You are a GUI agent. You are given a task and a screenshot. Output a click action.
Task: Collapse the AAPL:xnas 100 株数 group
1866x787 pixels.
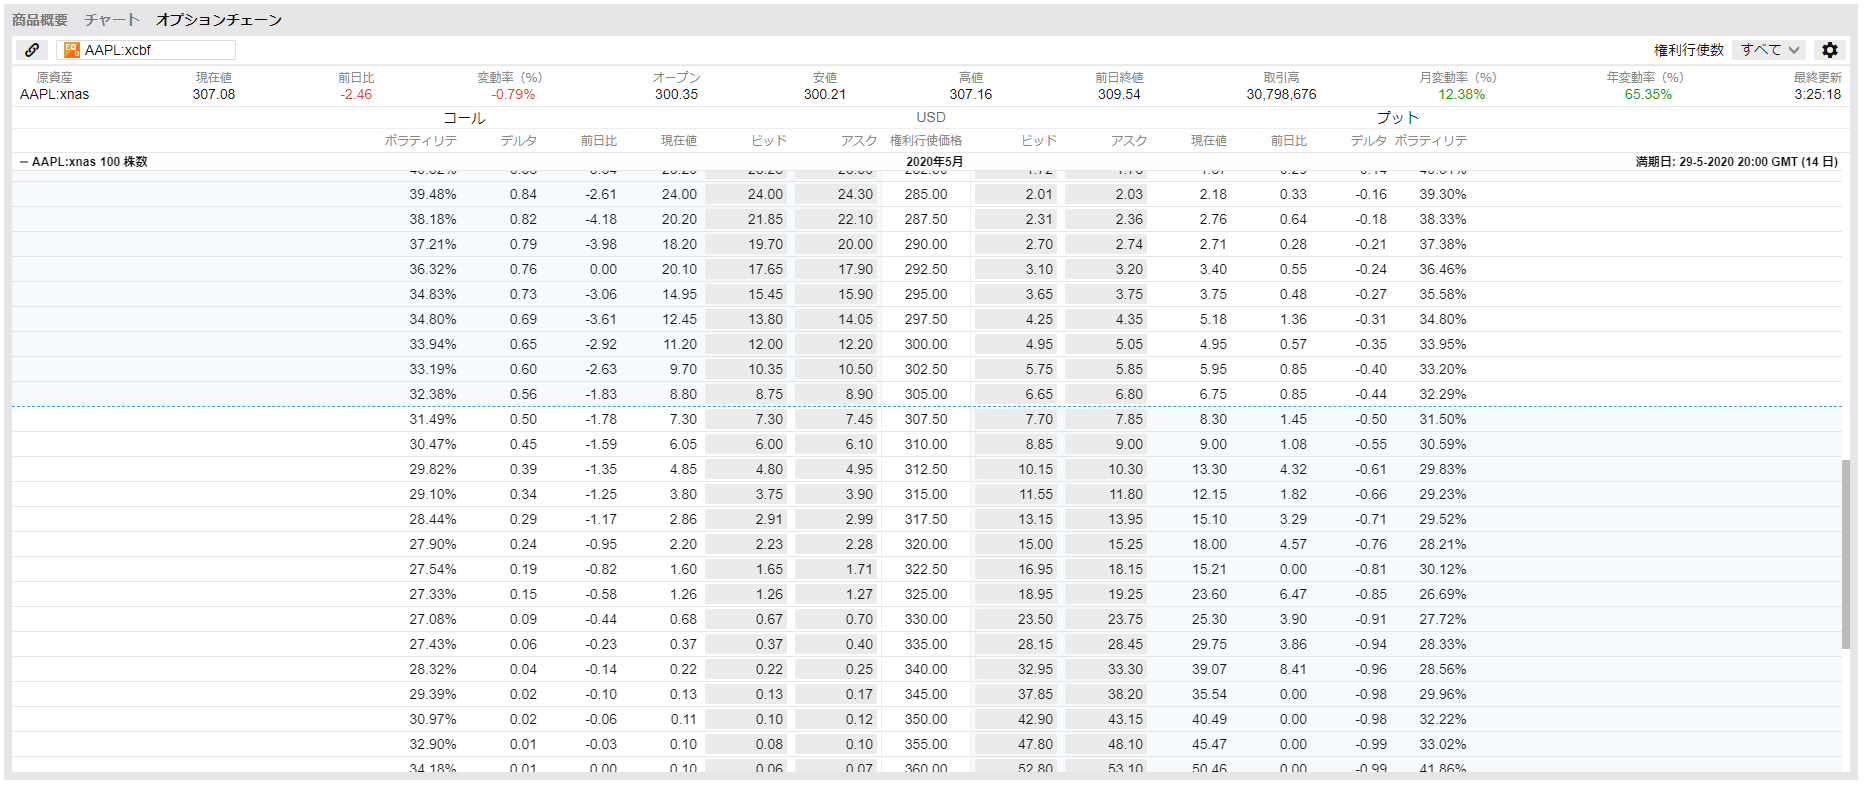[24, 162]
